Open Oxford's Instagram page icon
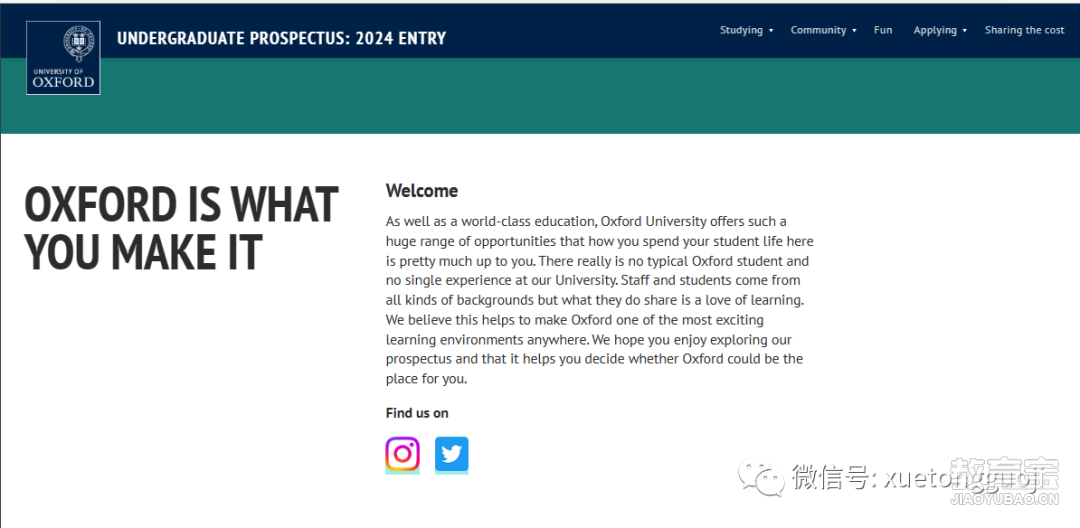1080x528 pixels. [x=402, y=454]
